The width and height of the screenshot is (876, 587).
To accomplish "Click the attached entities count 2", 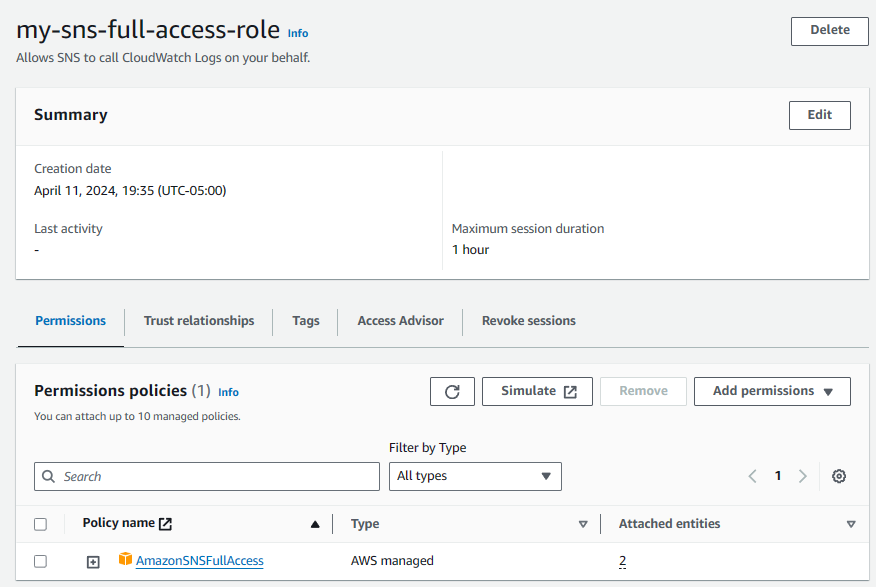I will tap(622, 561).
